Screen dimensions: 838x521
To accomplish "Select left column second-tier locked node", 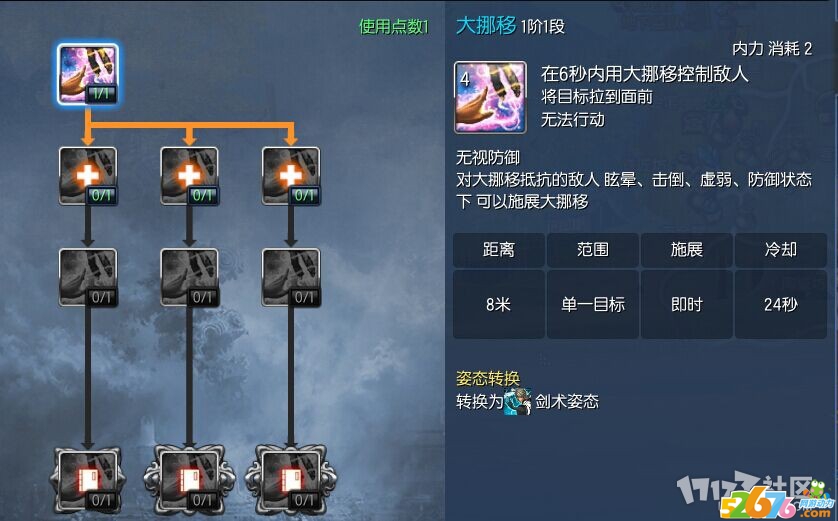I will (x=88, y=277).
